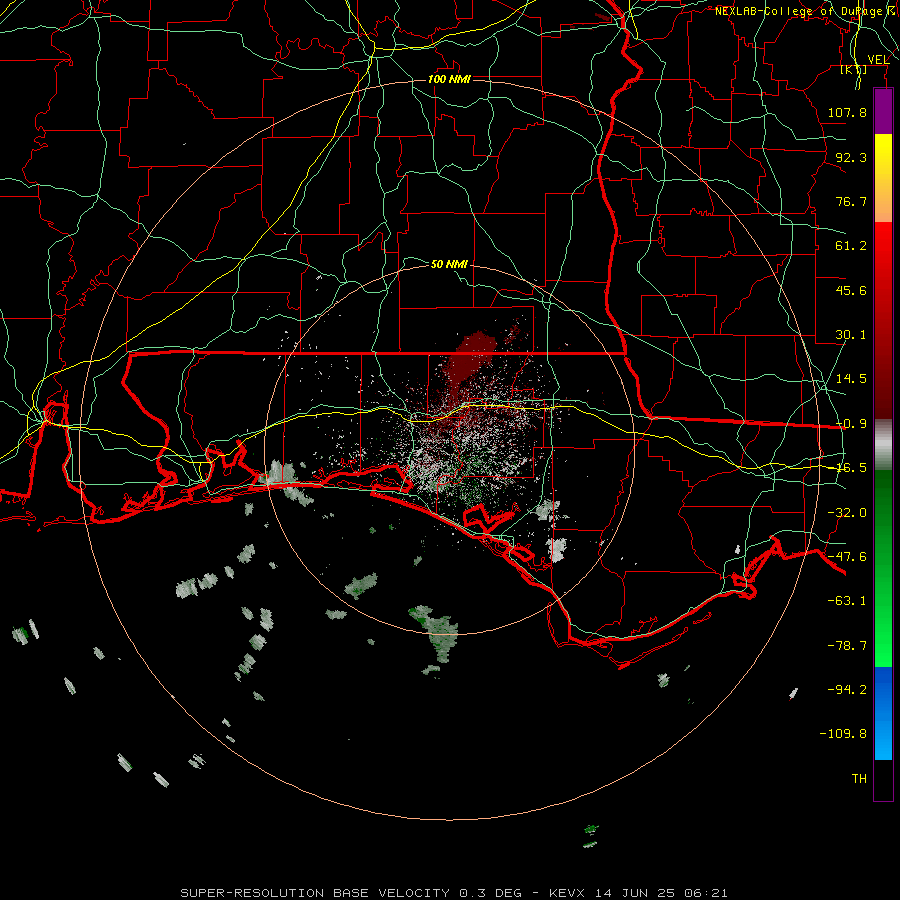Click the 61.2 legend value

[851, 246]
